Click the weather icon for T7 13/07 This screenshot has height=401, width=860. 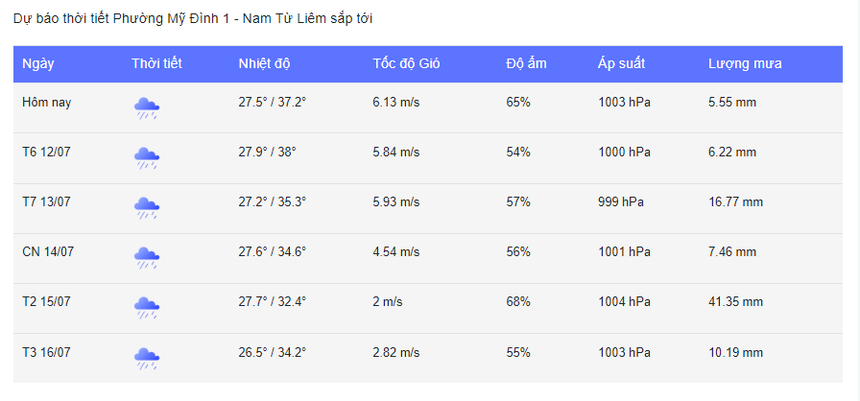pos(147,207)
